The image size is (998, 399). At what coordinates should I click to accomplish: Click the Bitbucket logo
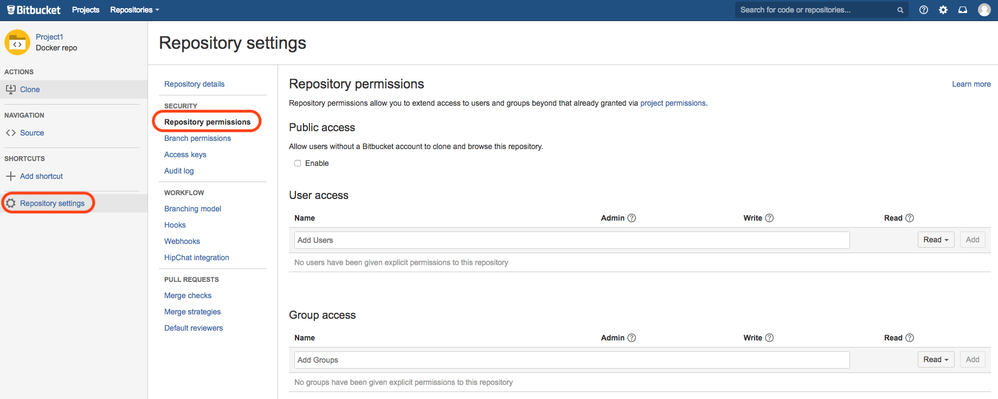coord(34,10)
